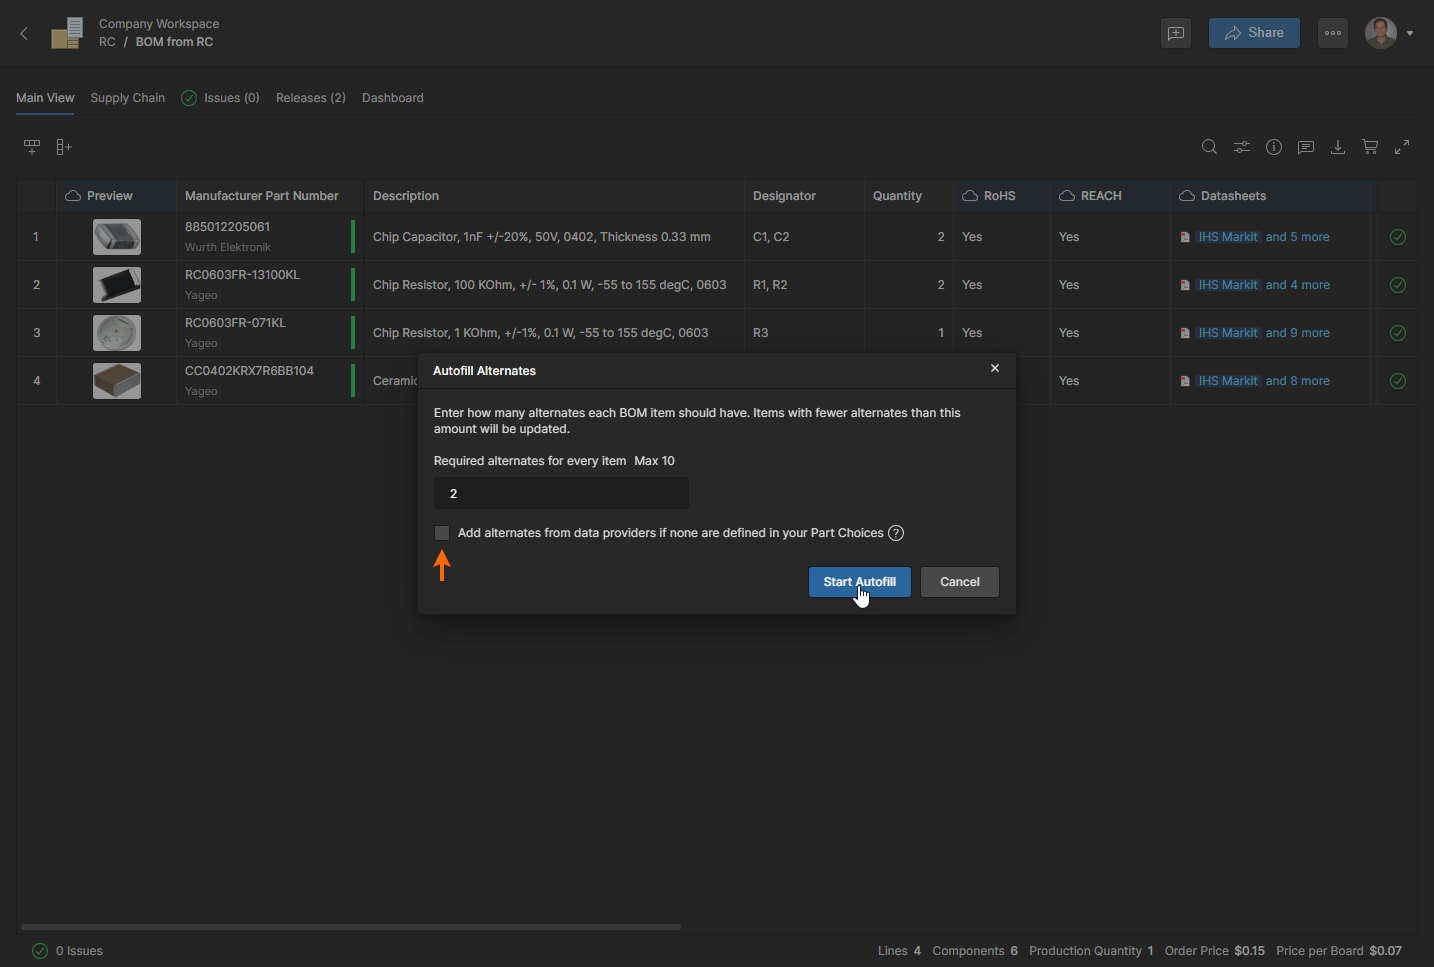This screenshot has height=967, width=1434.
Task: Open the shopping cart icon
Action: 1370,147
